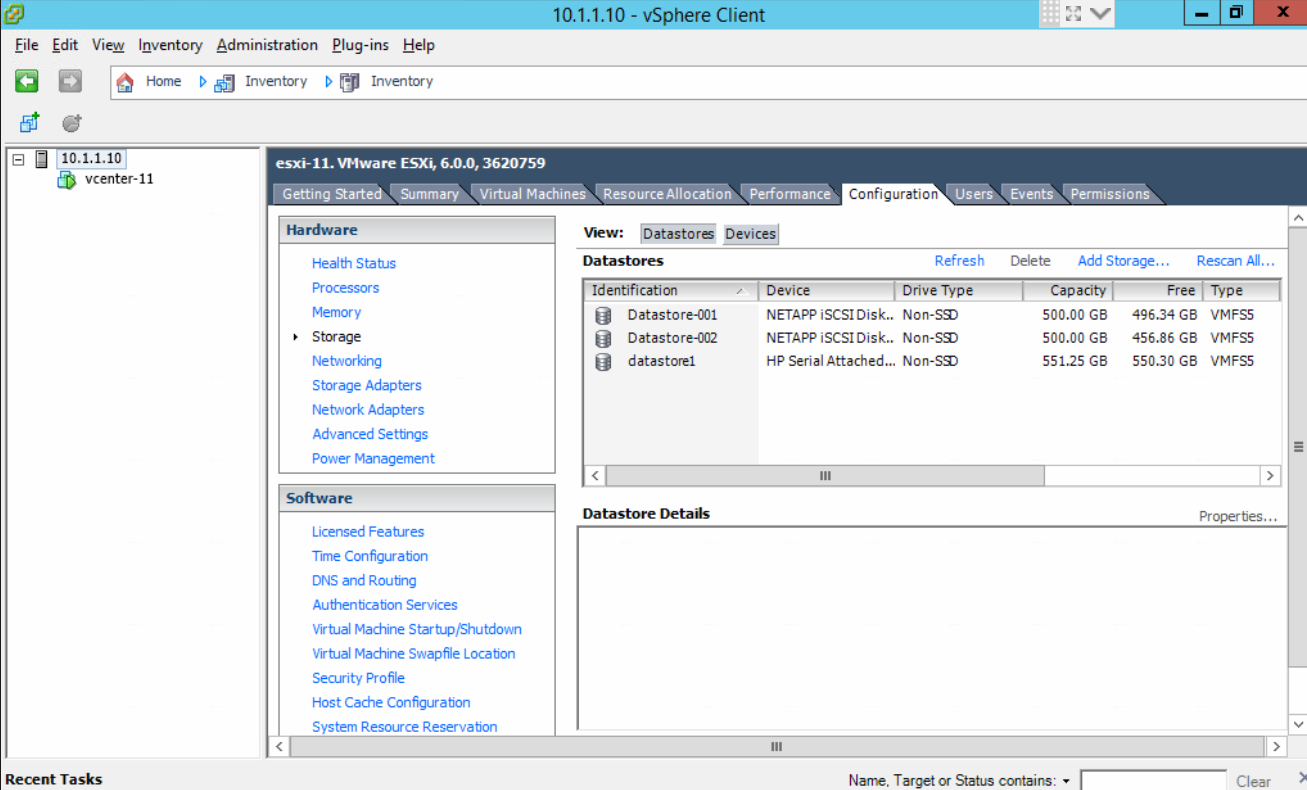The width and height of the screenshot is (1307, 790).
Task: Collapse the 10.1.1.10 tree node
Action: point(18,159)
